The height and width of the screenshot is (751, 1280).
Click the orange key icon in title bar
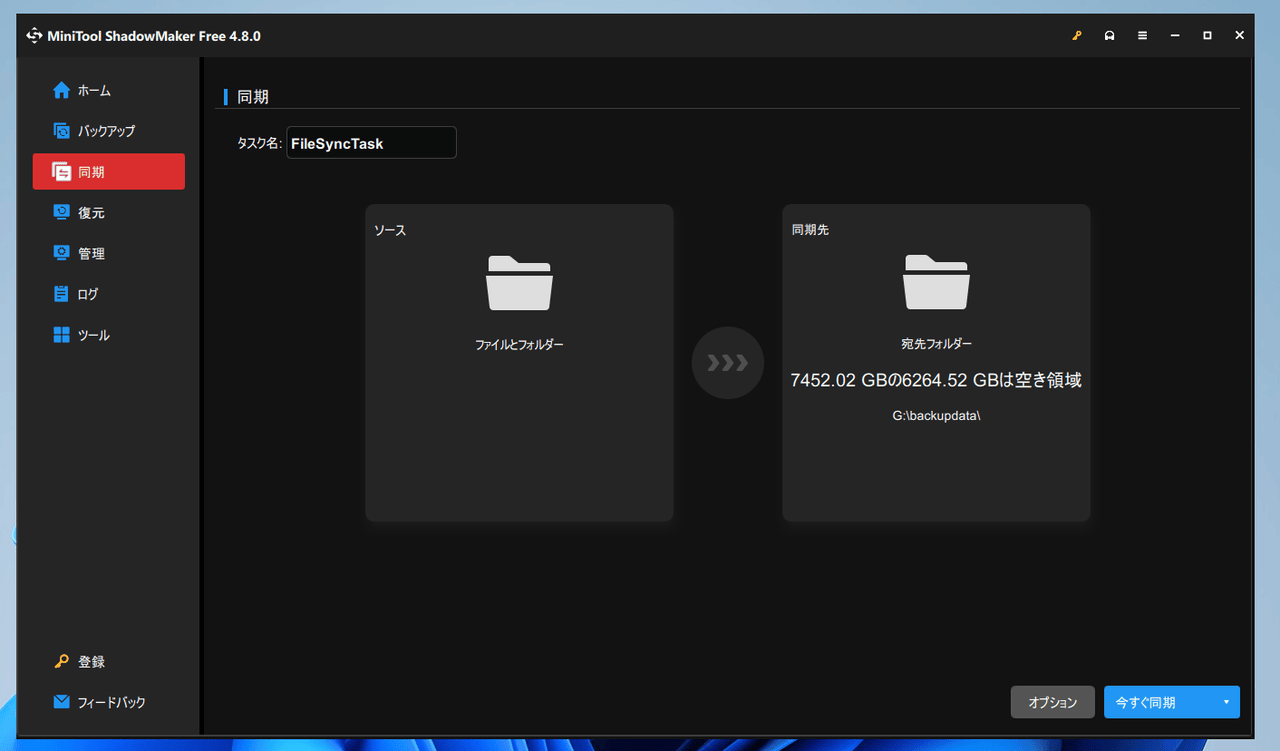1077,36
